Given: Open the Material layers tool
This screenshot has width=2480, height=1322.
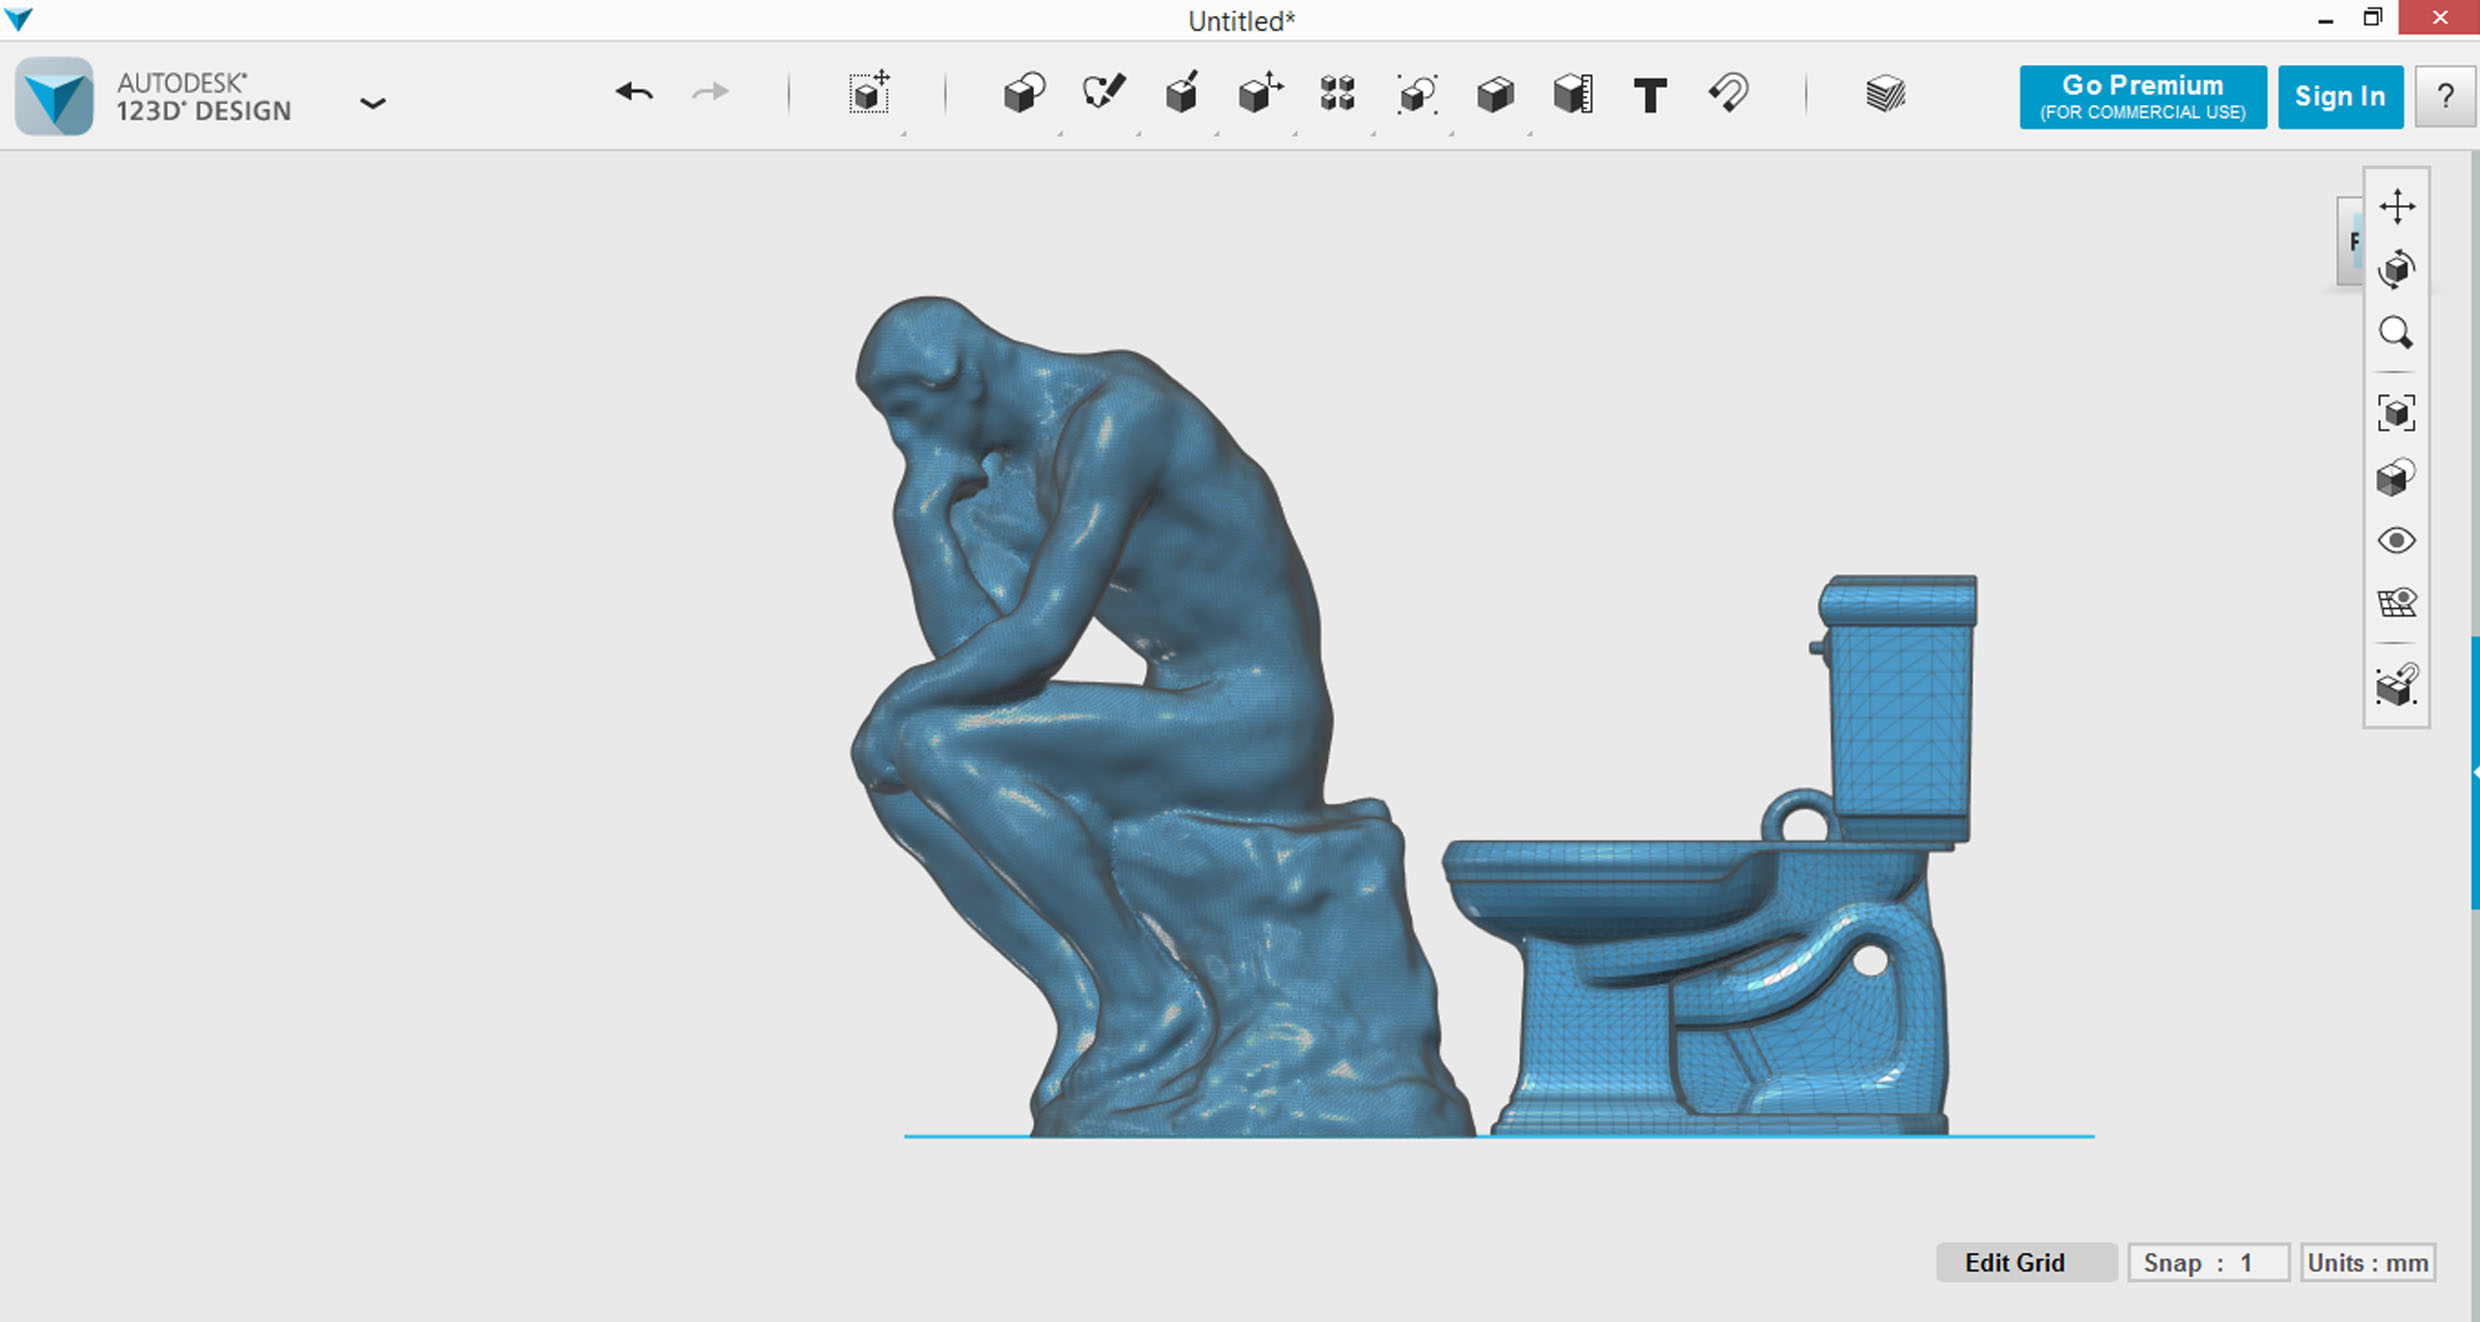Looking at the screenshot, I should (1885, 94).
